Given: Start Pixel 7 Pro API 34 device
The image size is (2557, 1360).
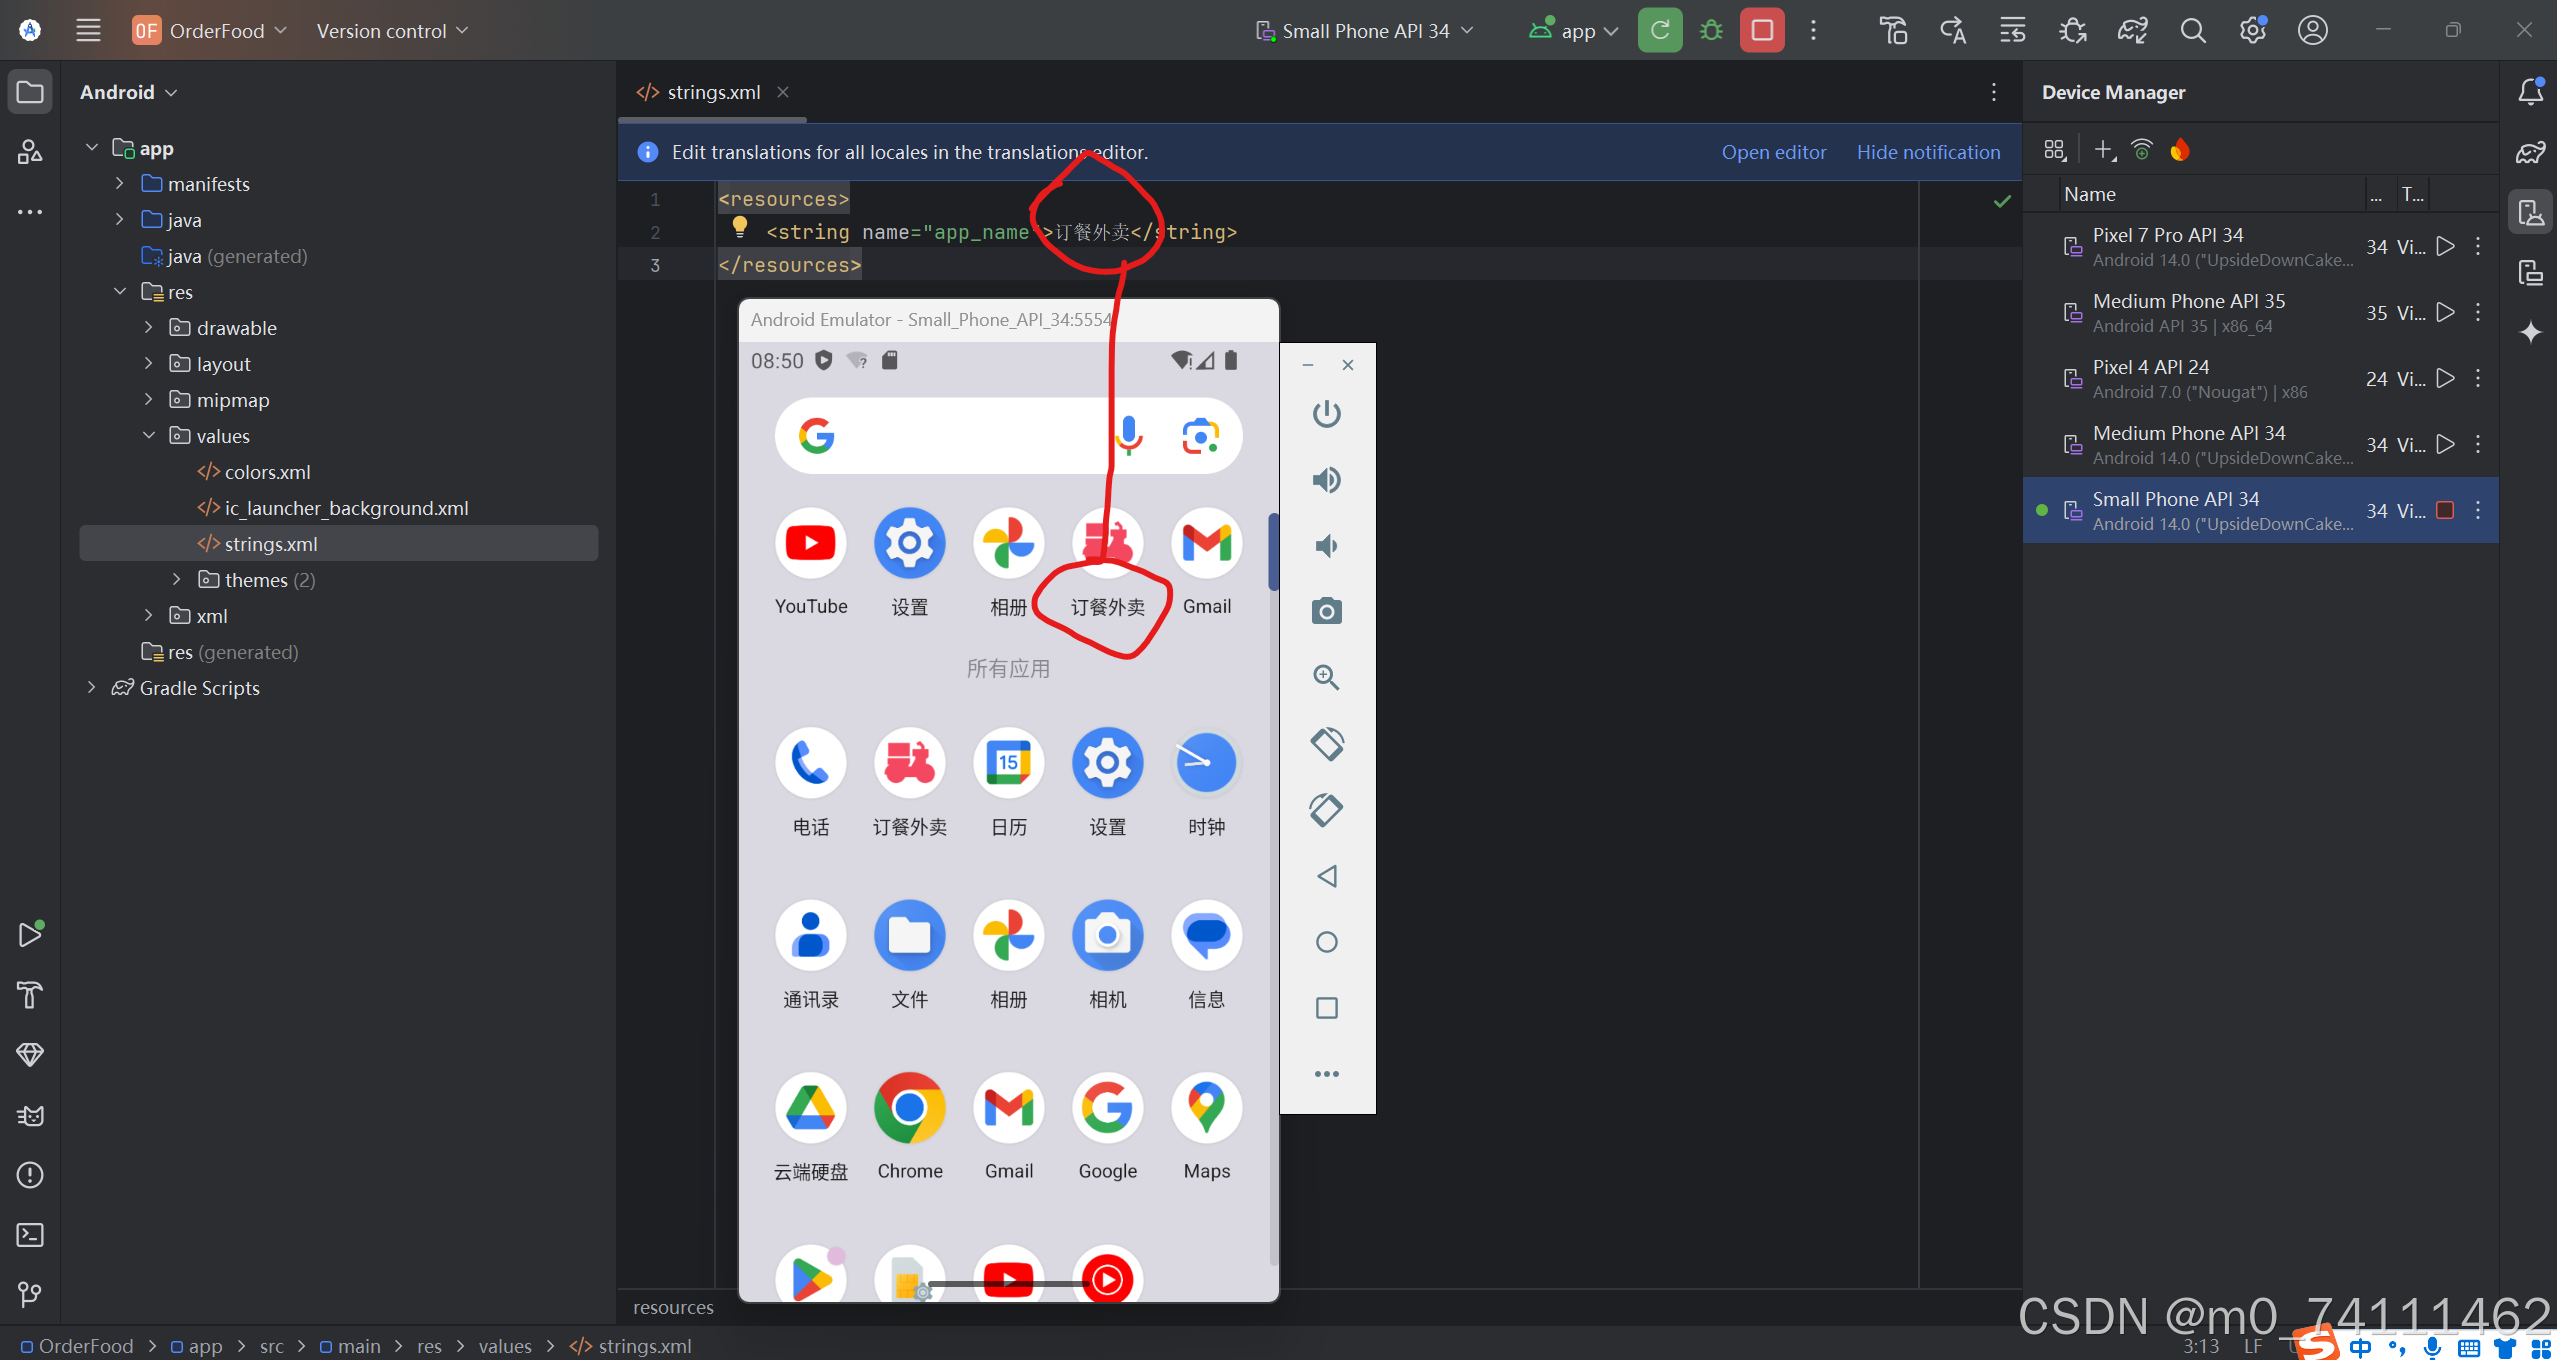Looking at the screenshot, I should tap(2445, 246).
